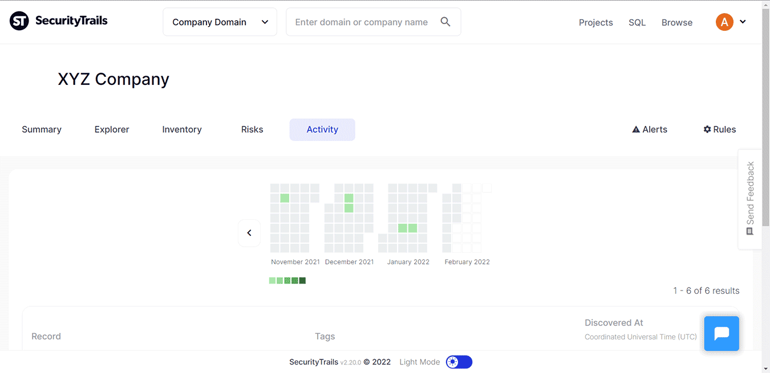Viewport: 770px width, 373px height.
Task: Click the February 2022 month label
Action: (467, 262)
